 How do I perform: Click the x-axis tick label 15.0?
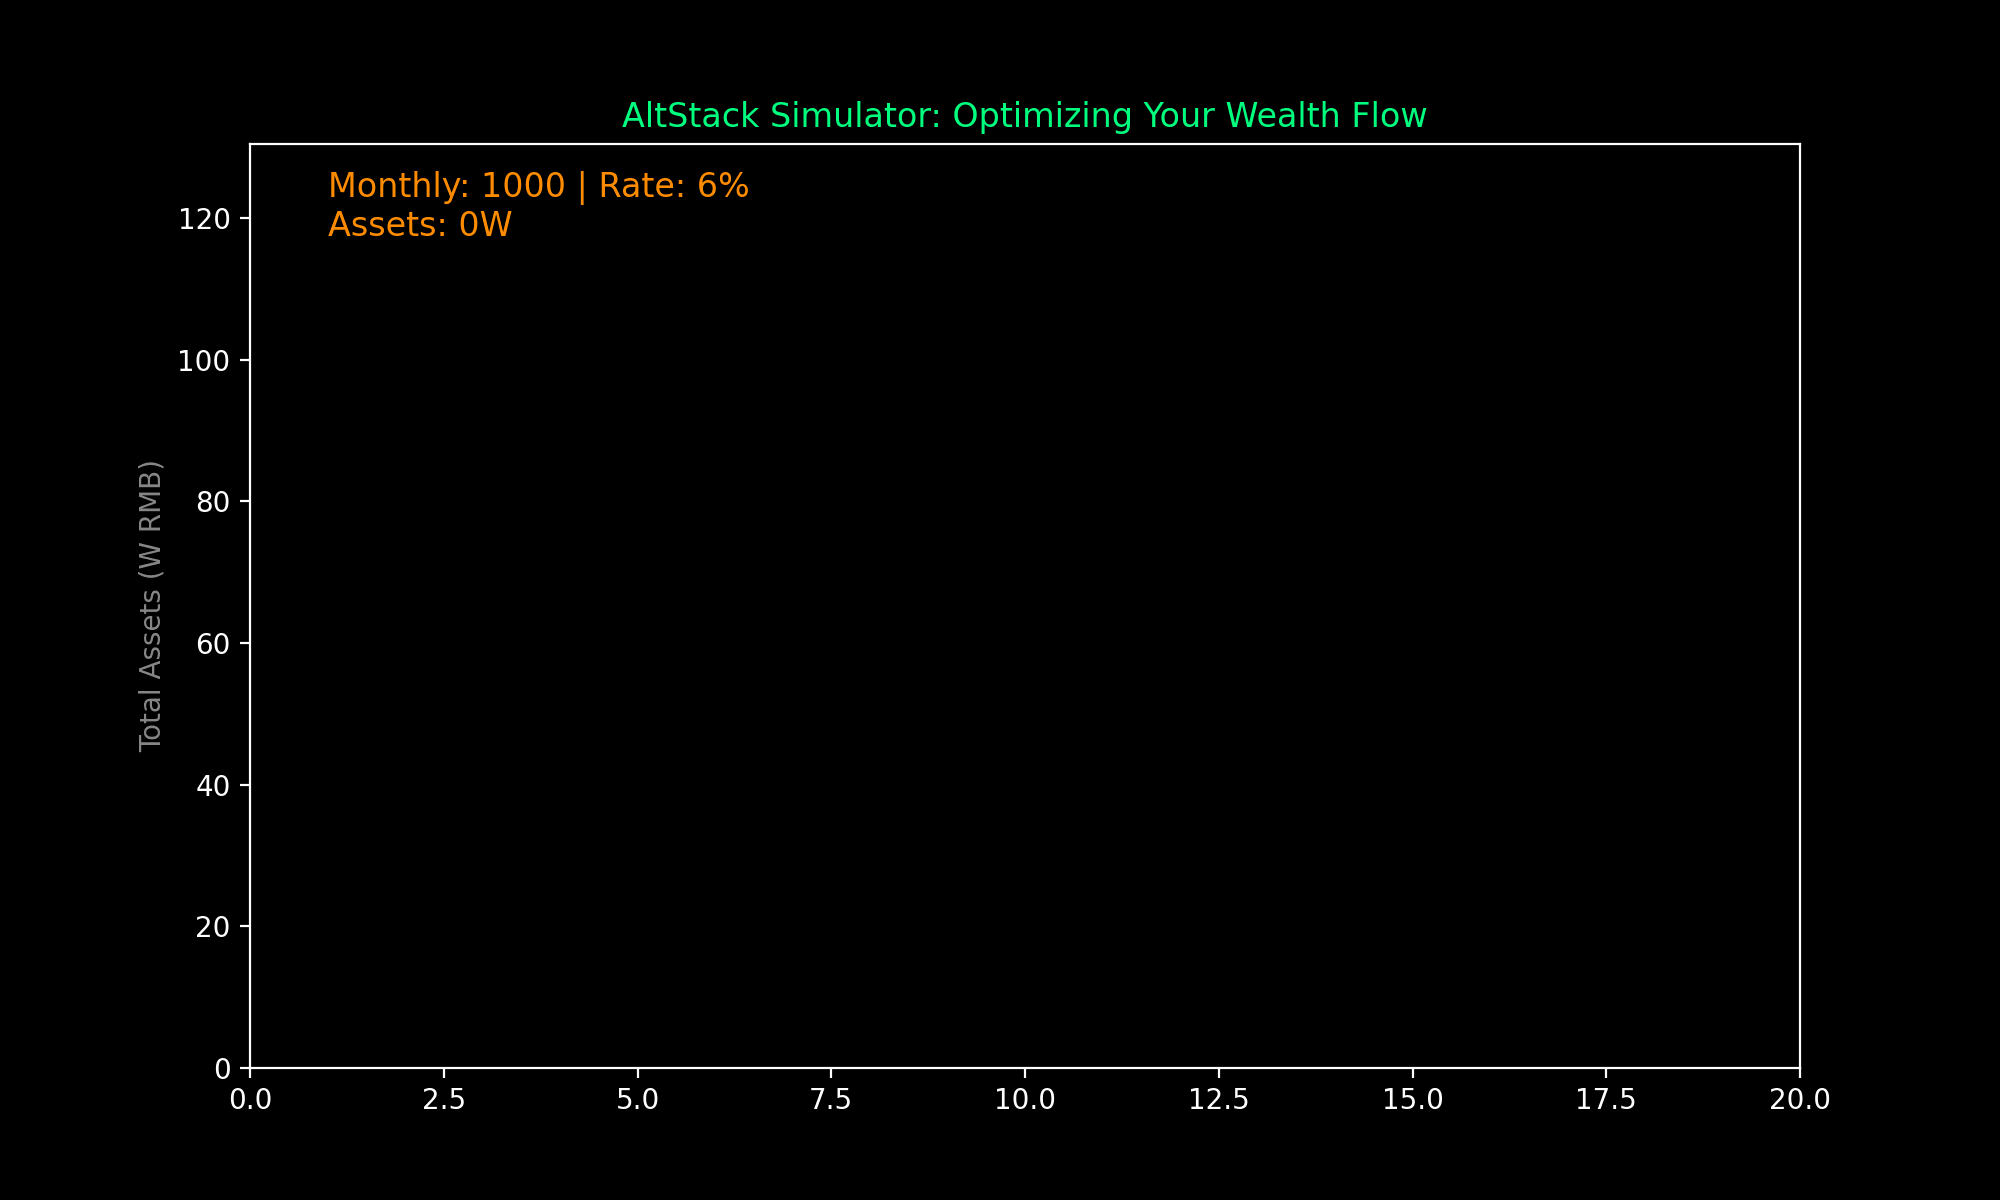(1412, 1100)
